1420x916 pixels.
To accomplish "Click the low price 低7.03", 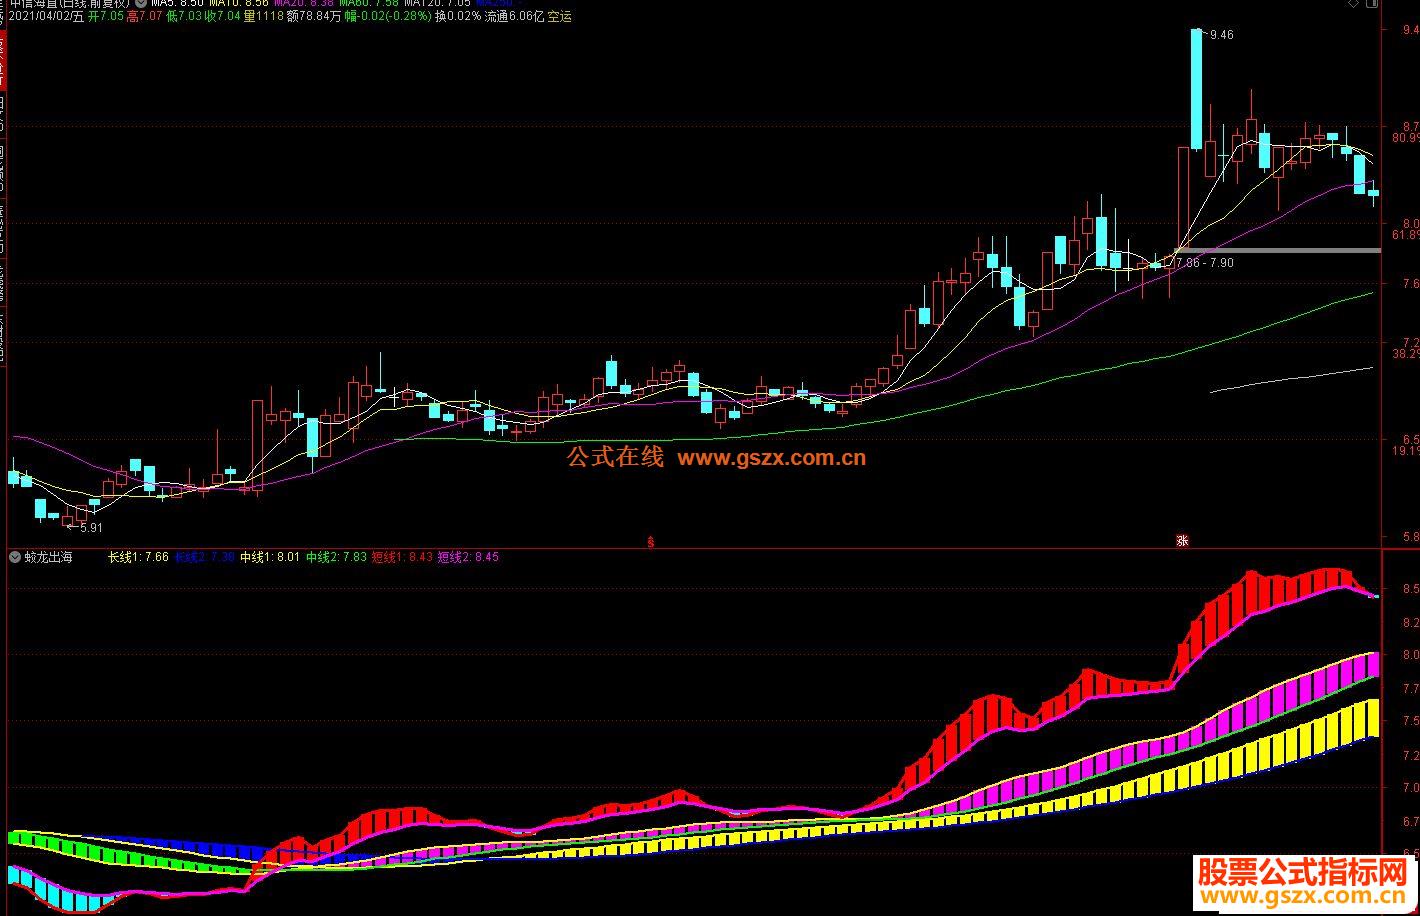I will click(x=184, y=17).
